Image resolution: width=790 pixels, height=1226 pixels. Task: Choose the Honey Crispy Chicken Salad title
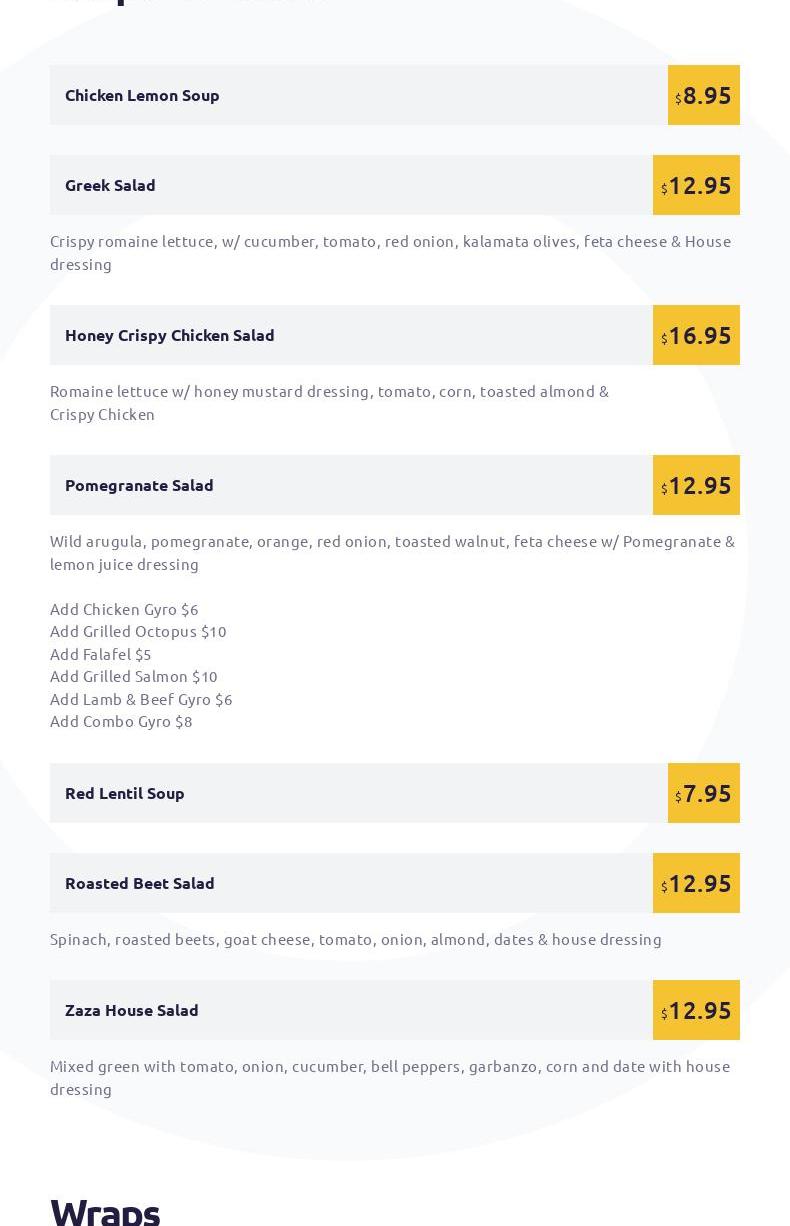click(169, 335)
